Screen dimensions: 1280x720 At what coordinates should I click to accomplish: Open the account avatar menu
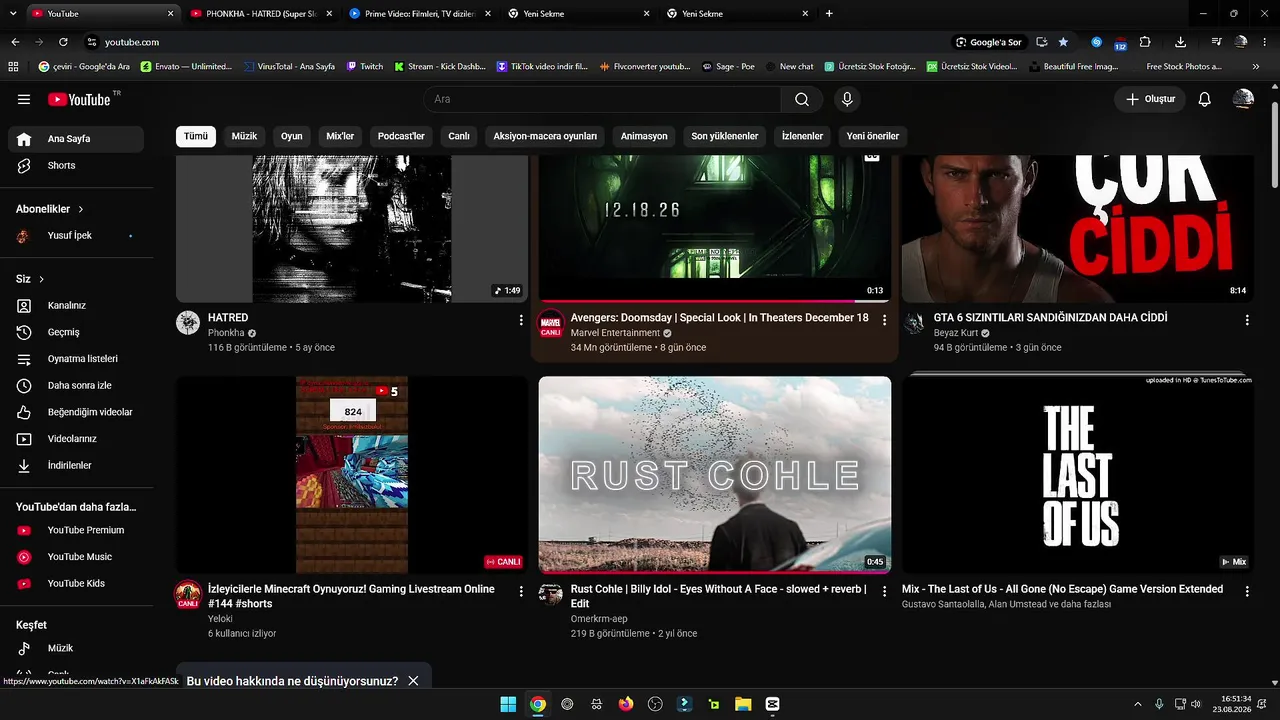point(1243,99)
